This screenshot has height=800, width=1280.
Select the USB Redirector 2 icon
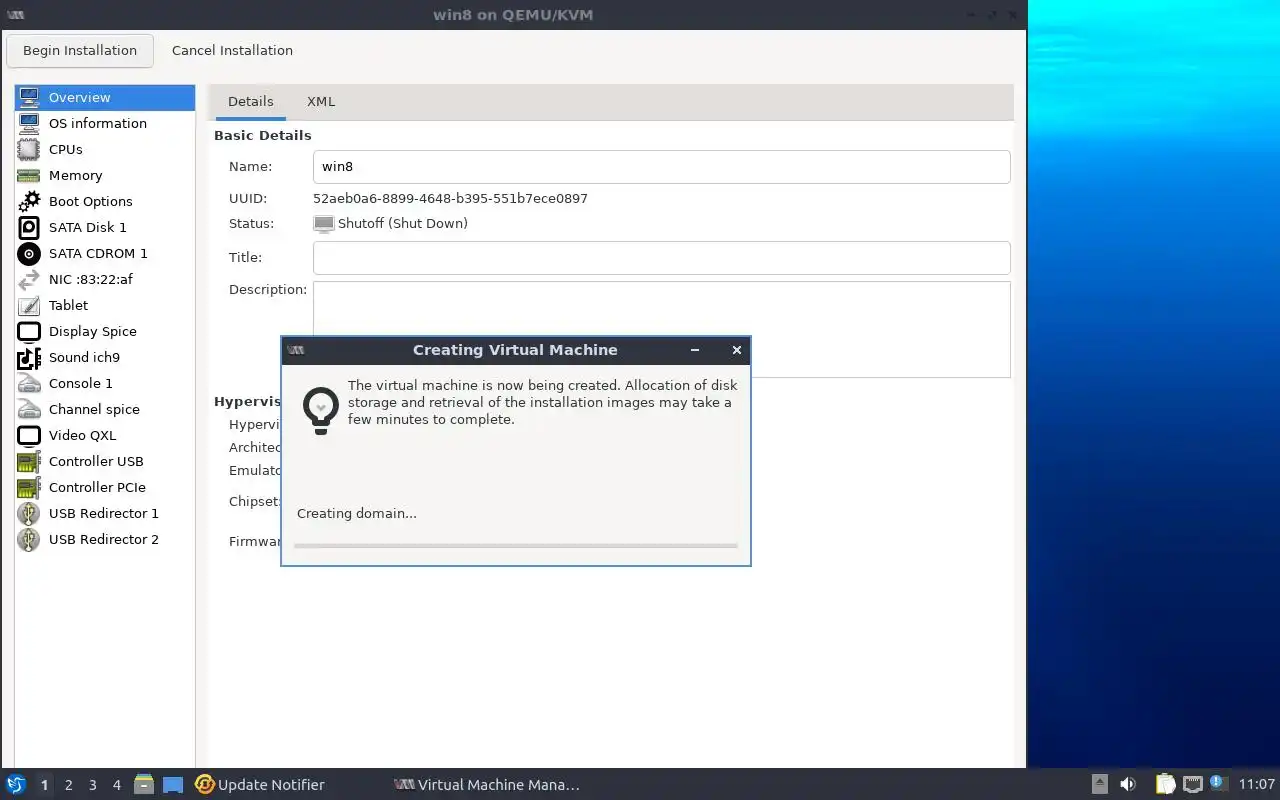[29, 539]
